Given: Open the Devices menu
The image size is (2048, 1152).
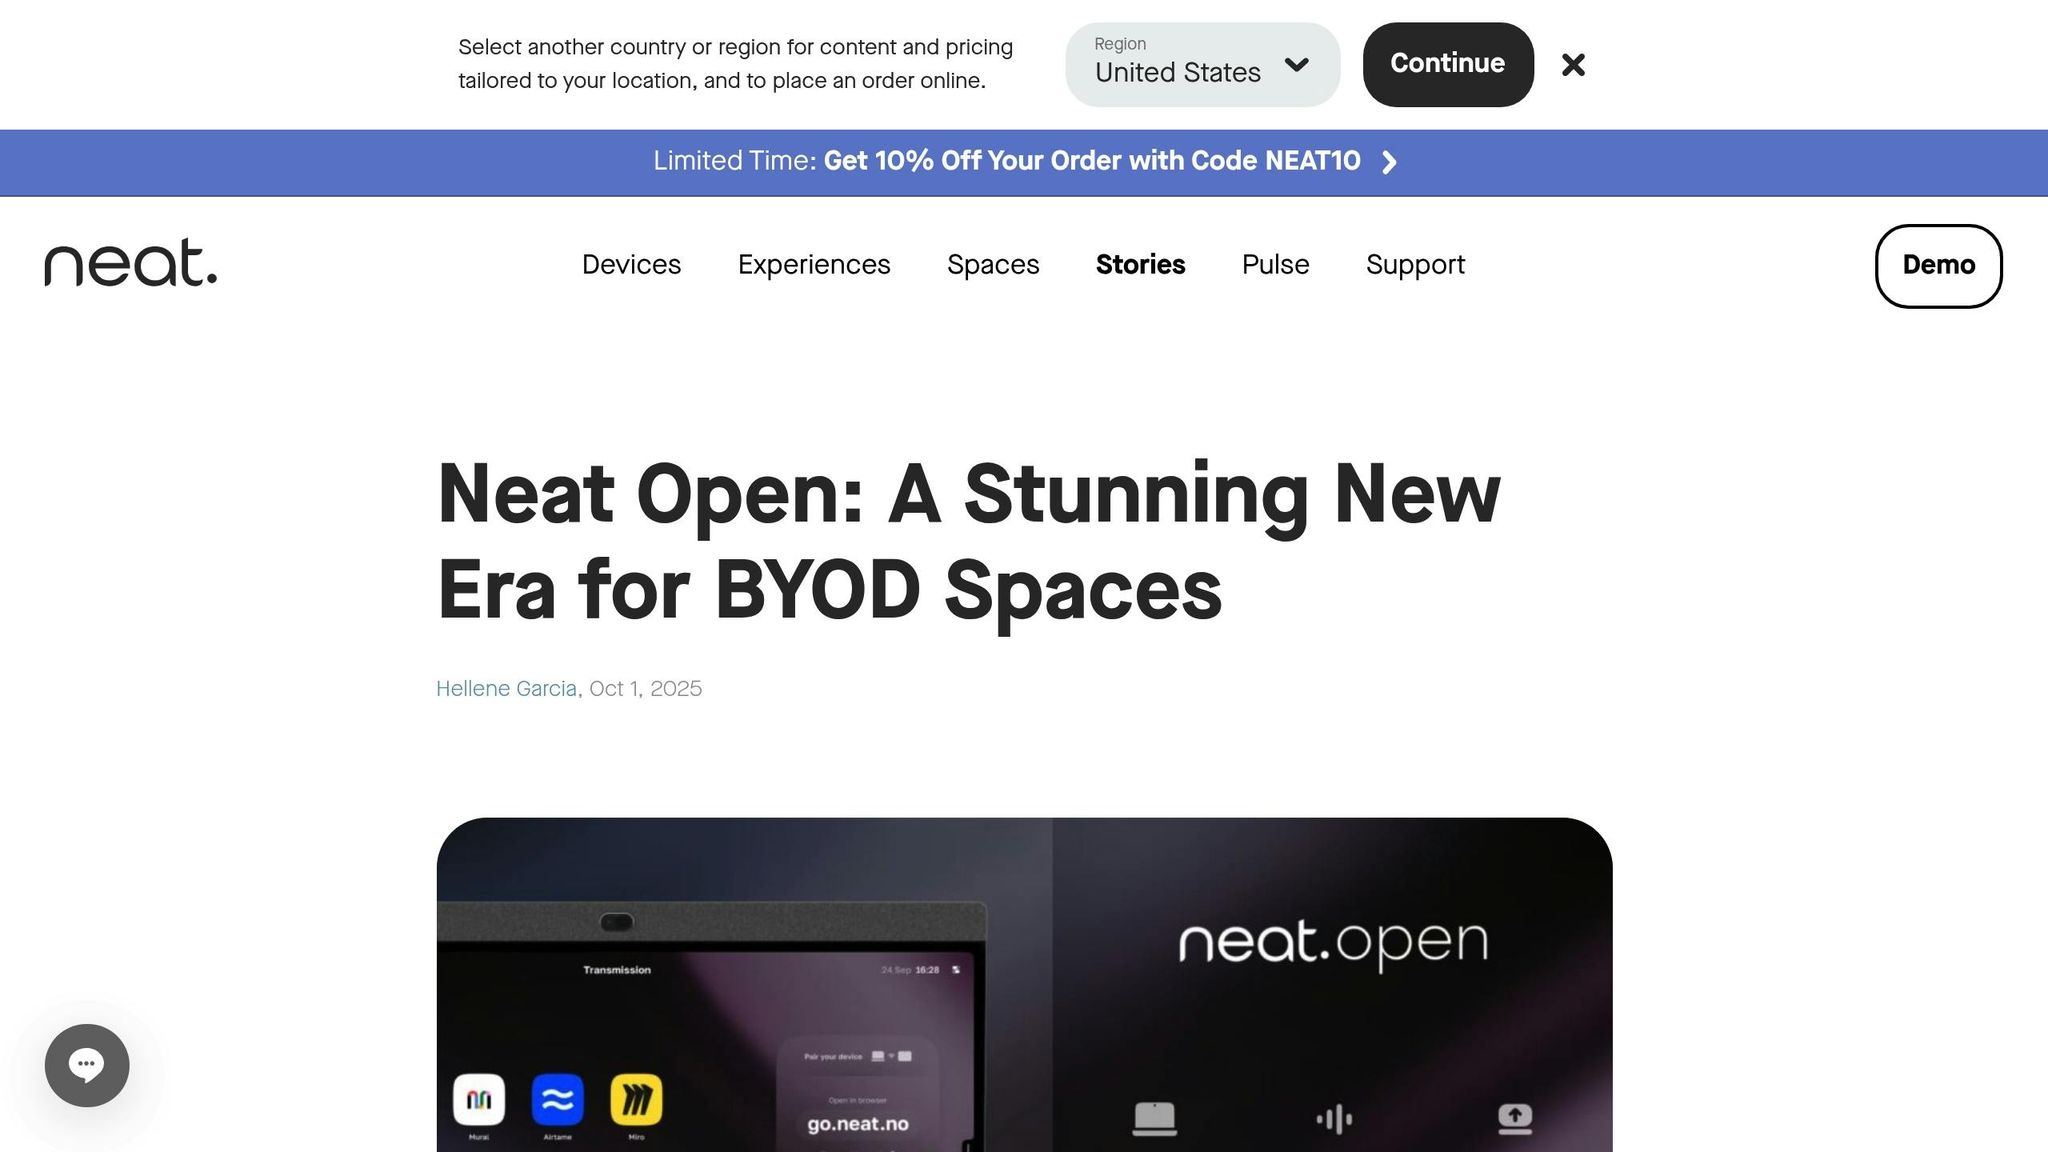Looking at the screenshot, I should pos(631,265).
